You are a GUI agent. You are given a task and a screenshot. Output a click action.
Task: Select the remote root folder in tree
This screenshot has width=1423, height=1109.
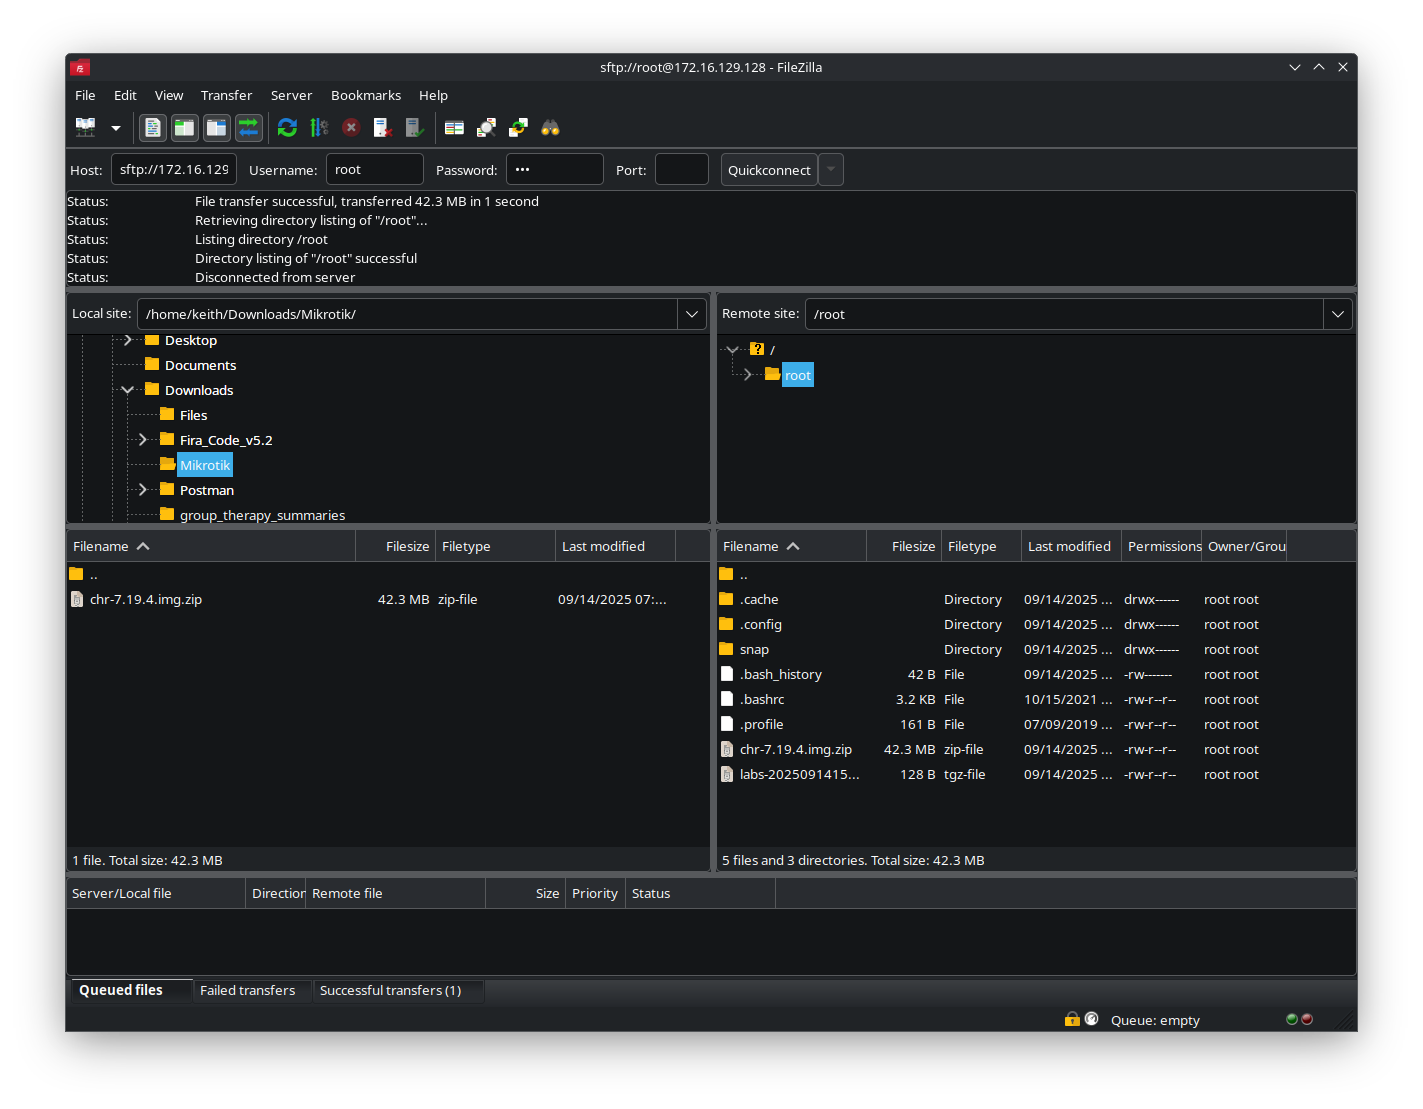798,375
